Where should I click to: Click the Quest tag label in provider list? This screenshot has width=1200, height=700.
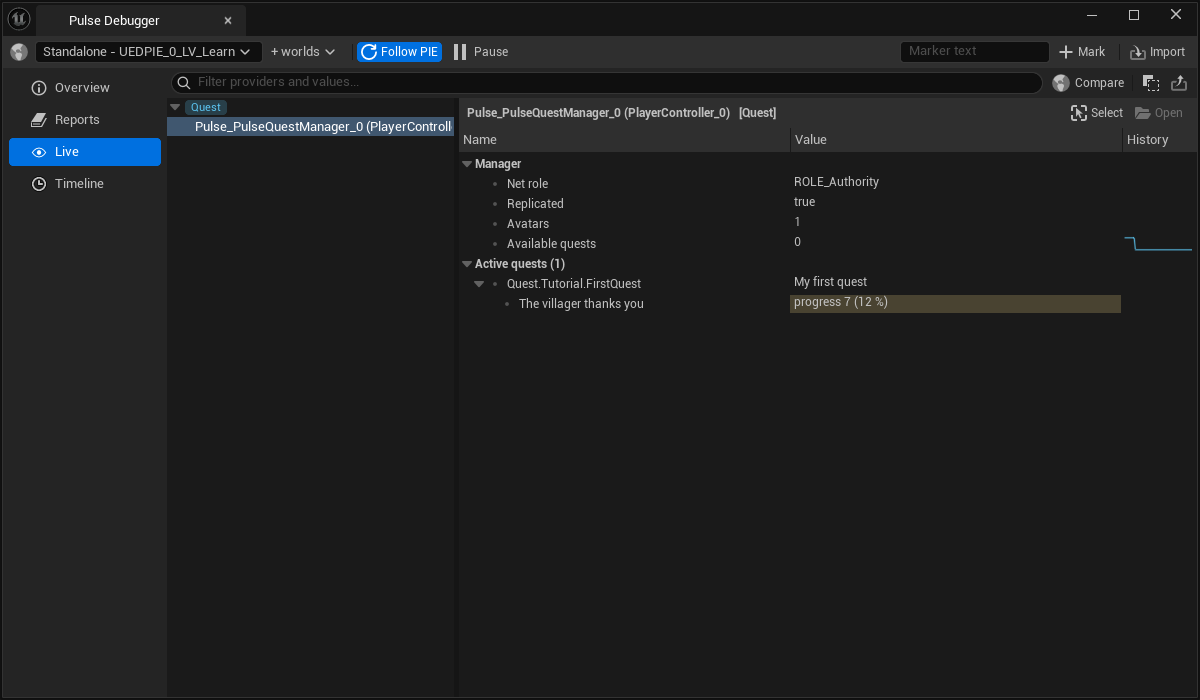tap(206, 107)
